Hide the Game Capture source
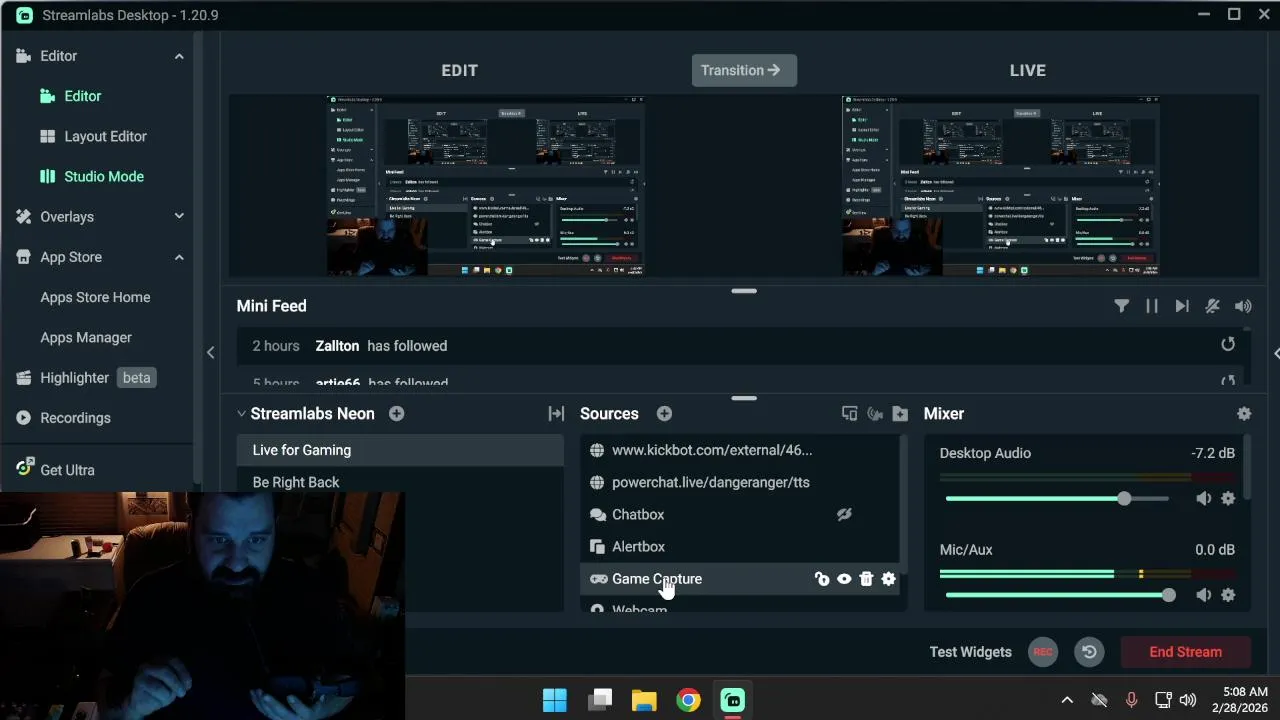 coord(844,579)
